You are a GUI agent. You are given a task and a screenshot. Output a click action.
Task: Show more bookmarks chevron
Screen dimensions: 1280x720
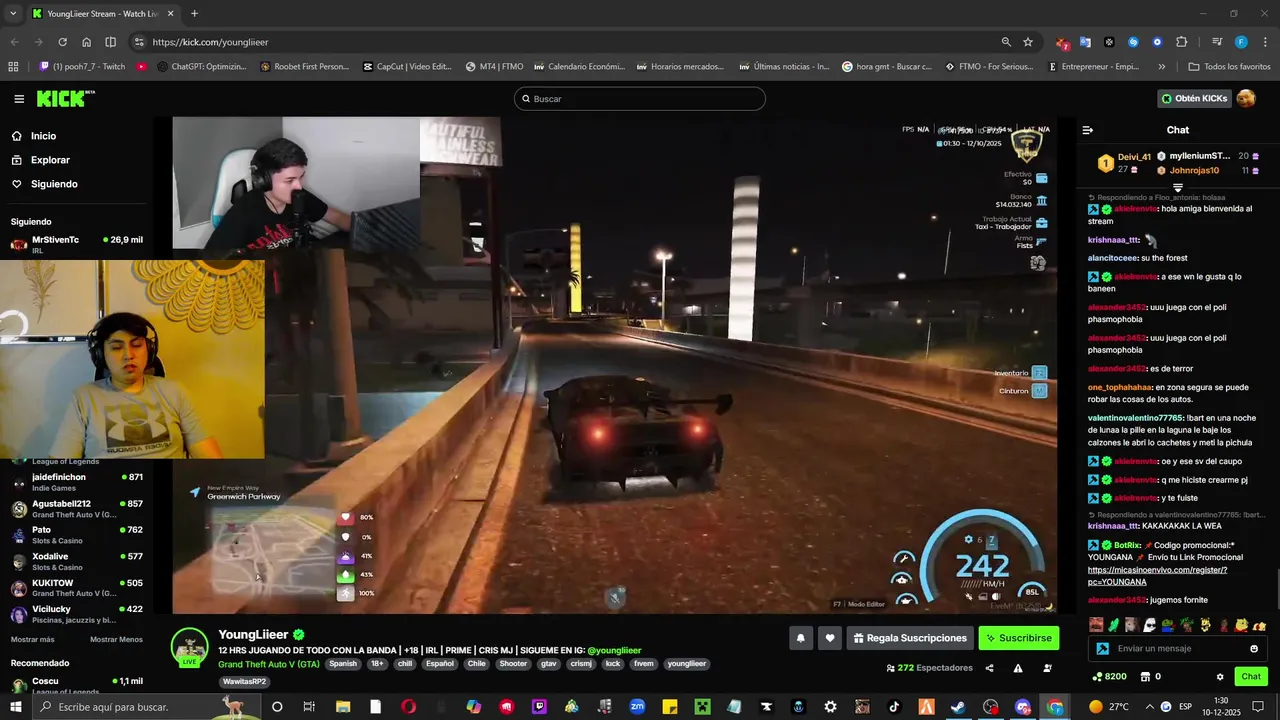[x=1161, y=67]
